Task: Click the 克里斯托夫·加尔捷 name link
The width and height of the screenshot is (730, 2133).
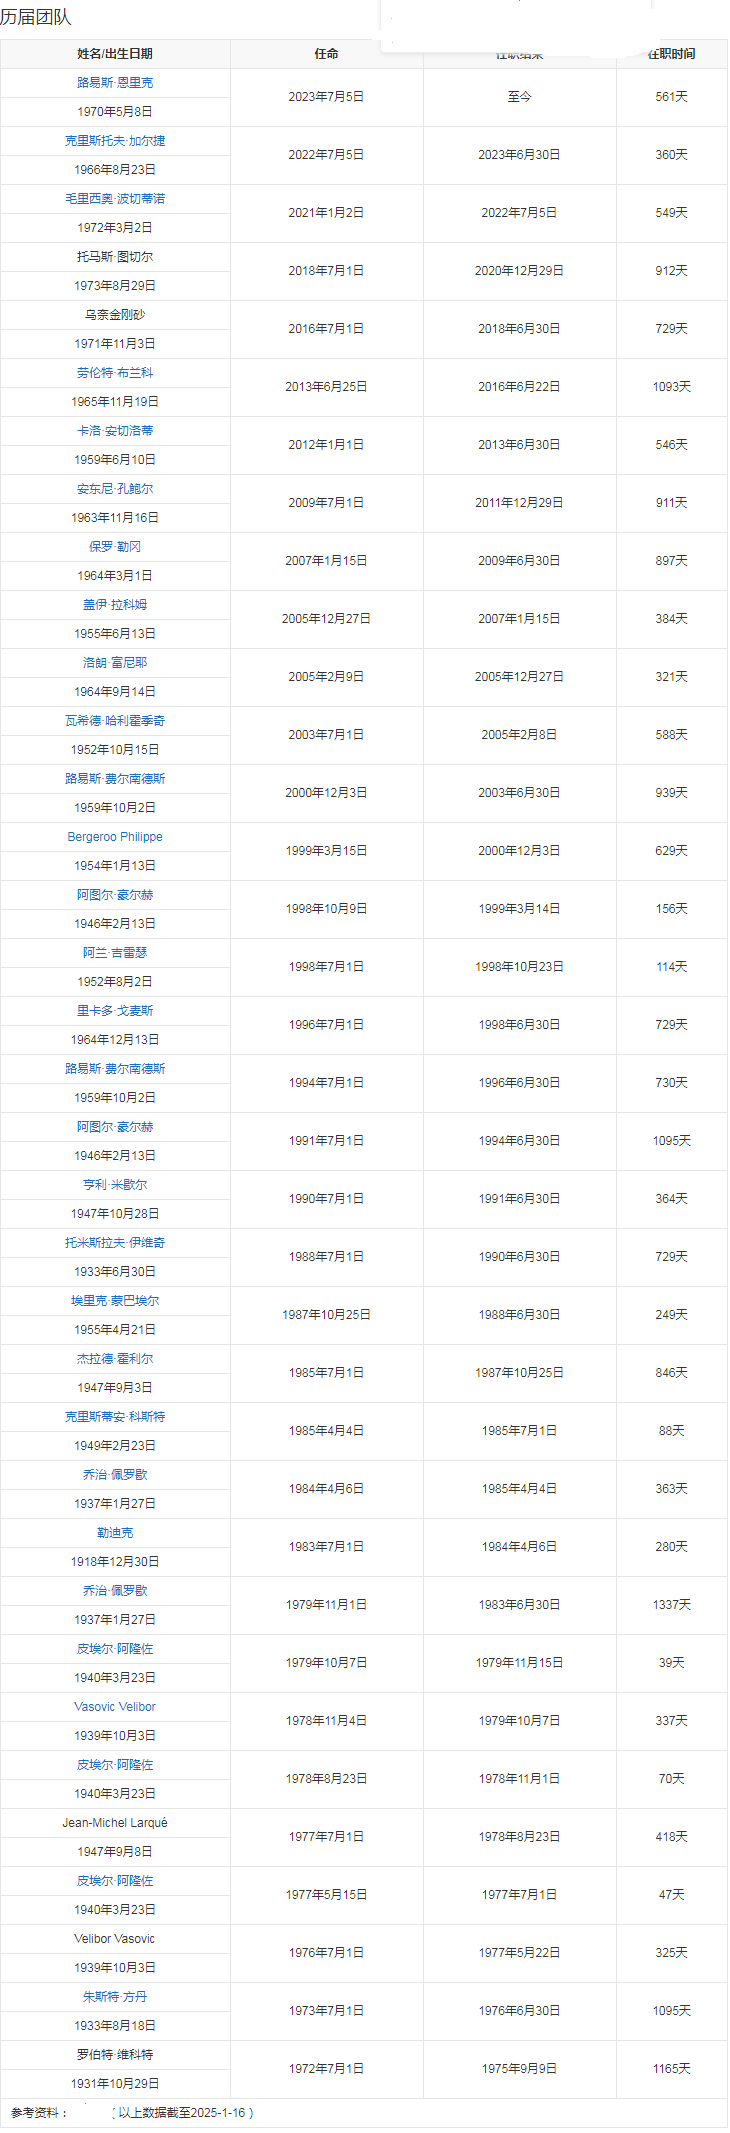Action: (115, 141)
